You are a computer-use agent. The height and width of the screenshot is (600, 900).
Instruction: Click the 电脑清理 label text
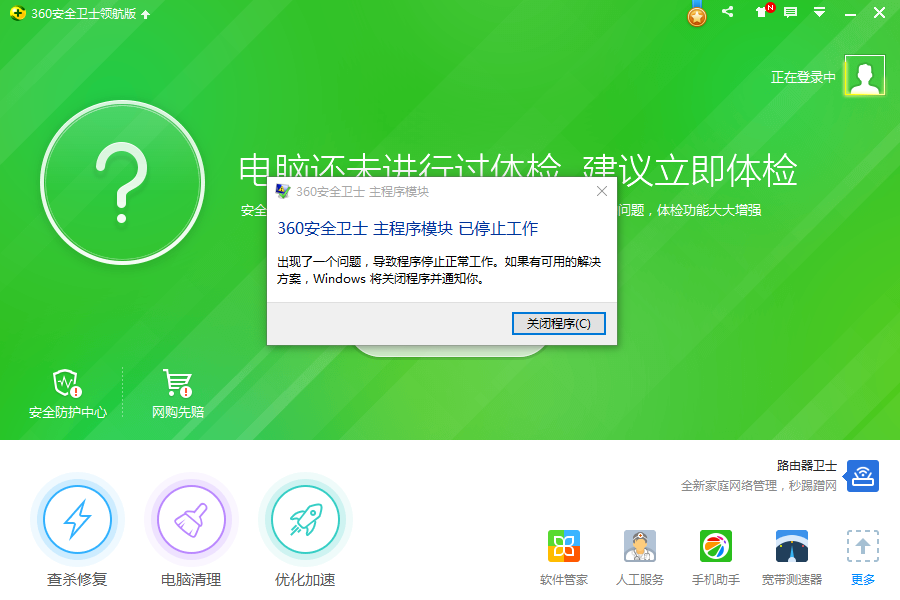pos(191,580)
